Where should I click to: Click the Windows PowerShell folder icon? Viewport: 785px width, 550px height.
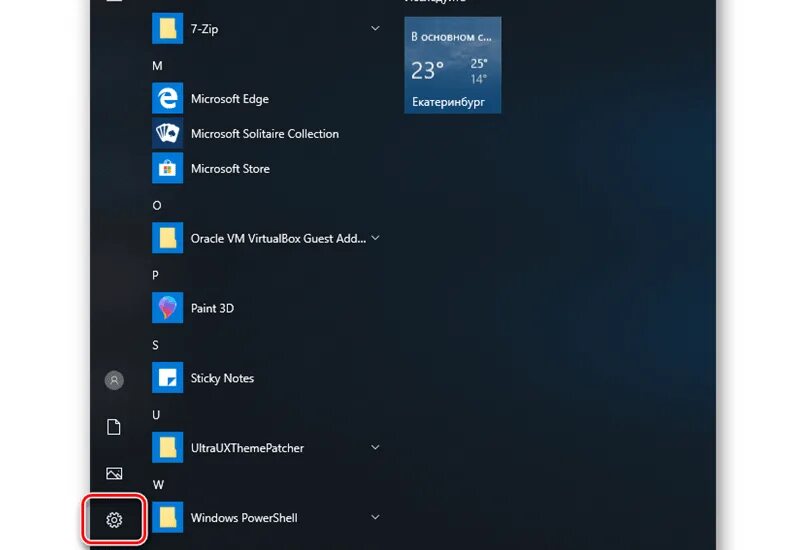tap(167, 517)
